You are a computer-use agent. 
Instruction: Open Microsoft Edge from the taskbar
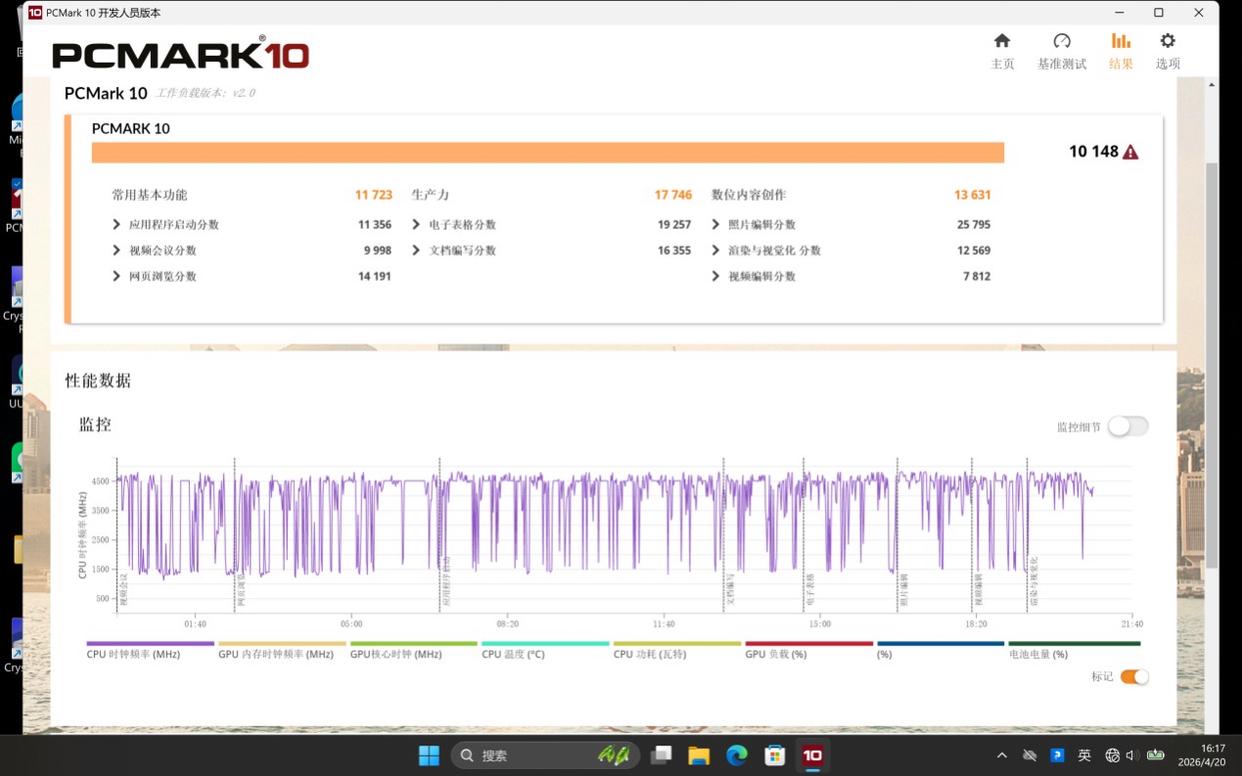[x=737, y=755]
